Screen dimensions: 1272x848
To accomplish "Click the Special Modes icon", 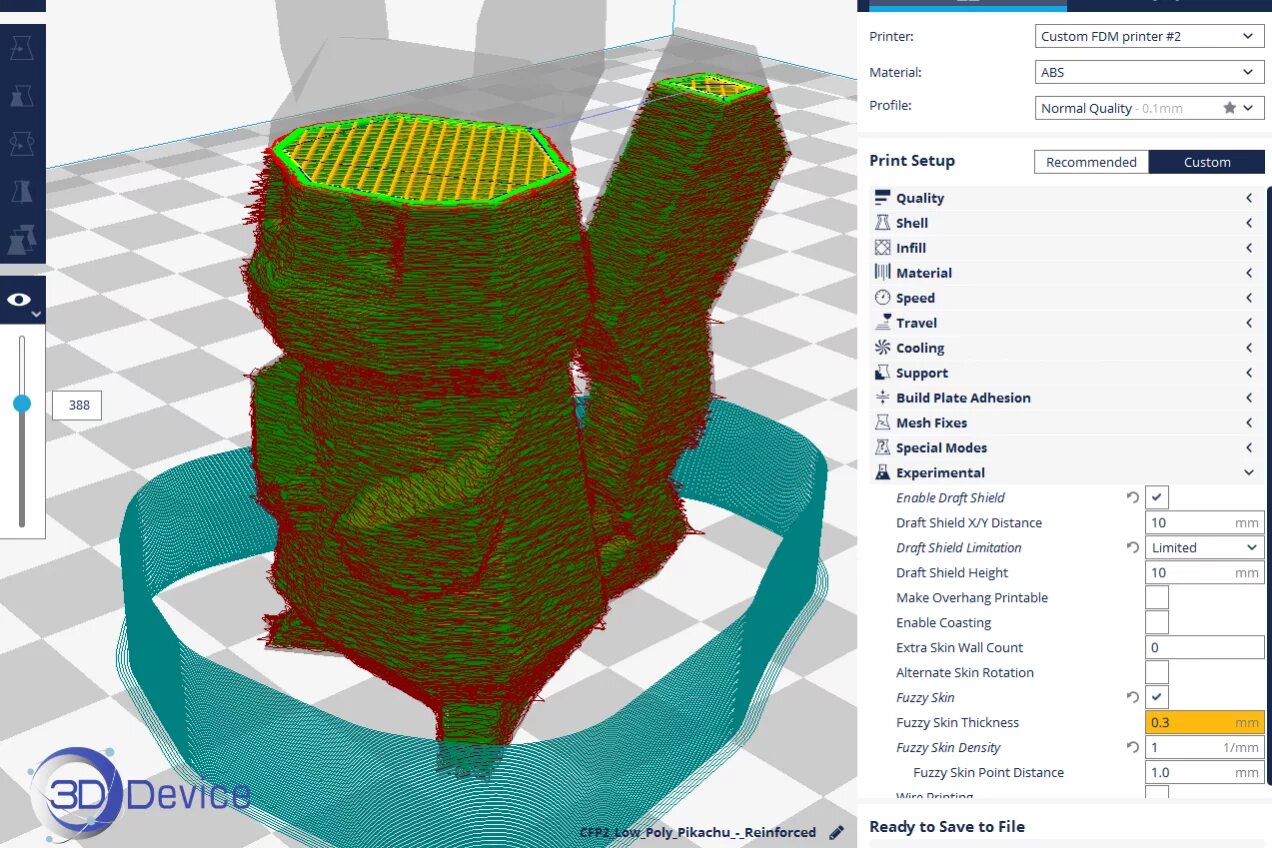I will (x=882, y=448).
